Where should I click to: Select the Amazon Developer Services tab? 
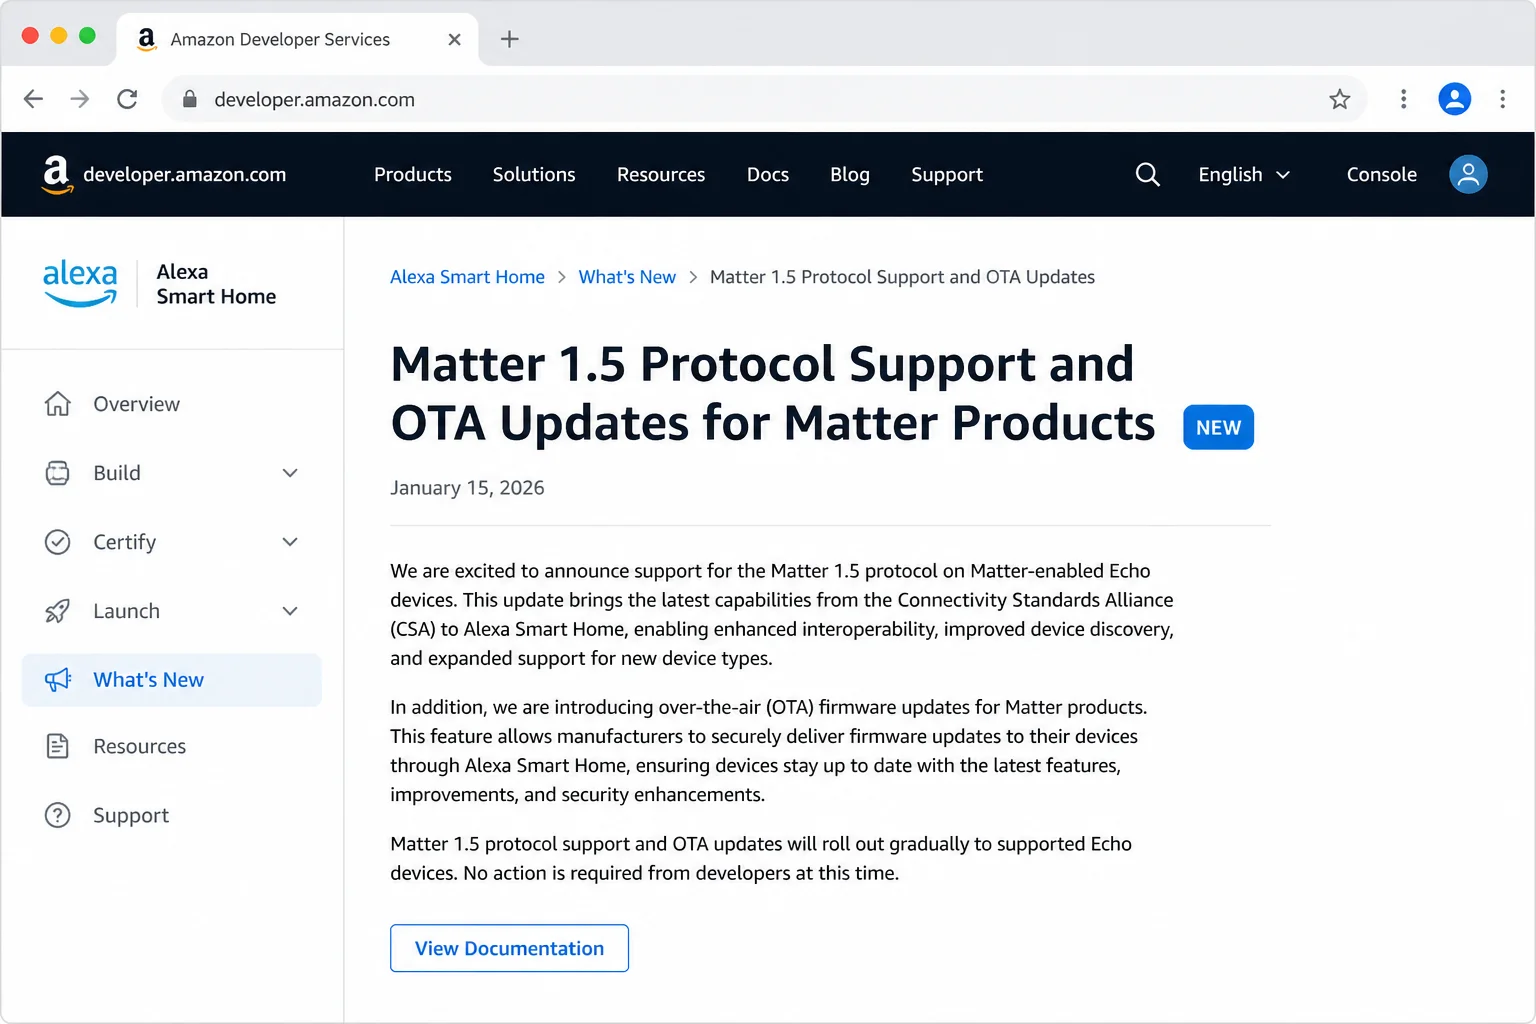(297, 40)
